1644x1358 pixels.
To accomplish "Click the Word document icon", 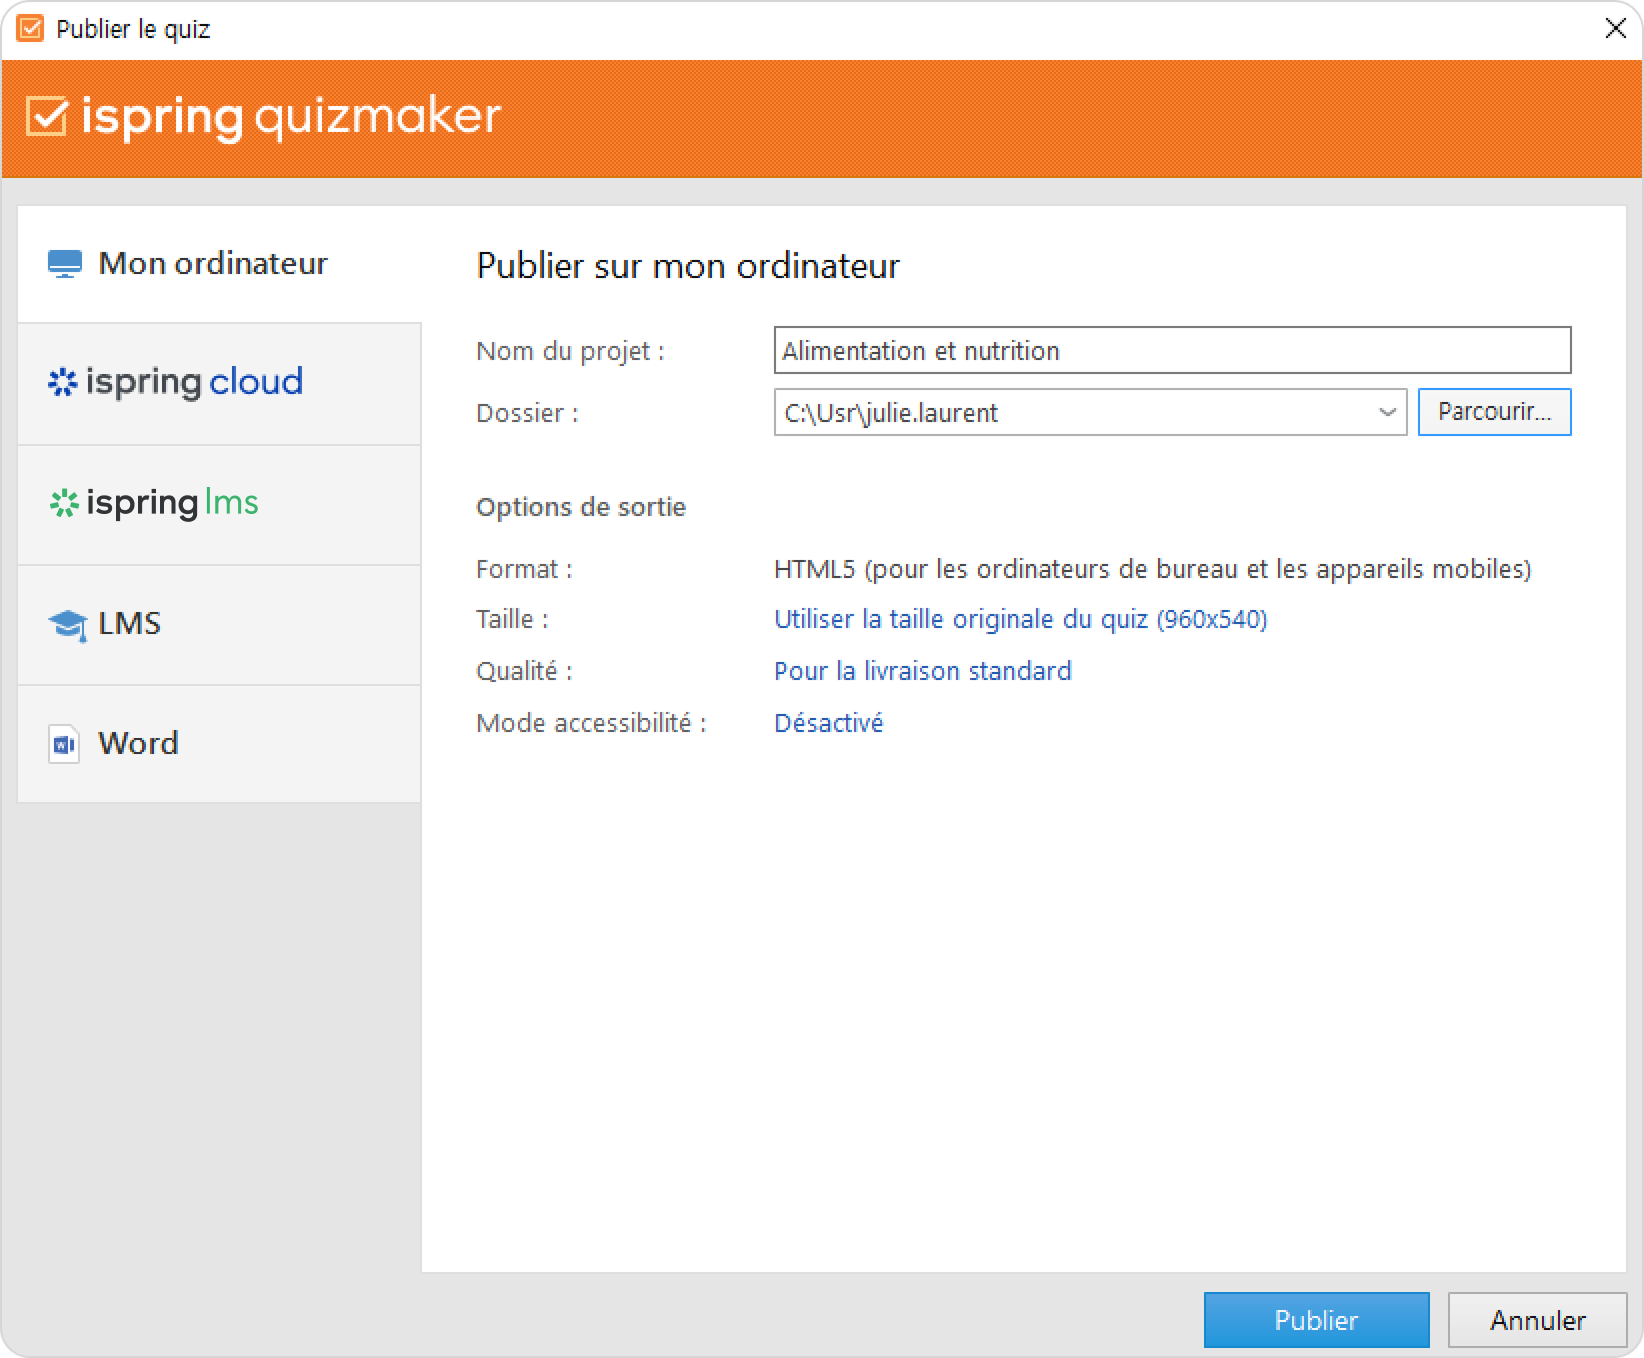I will pos(64,744).
